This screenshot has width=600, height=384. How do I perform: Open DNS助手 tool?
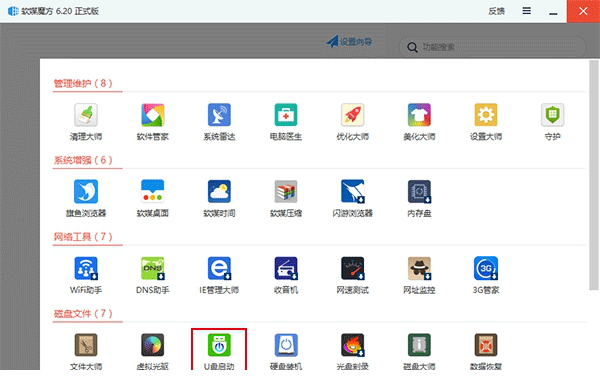pos(152,275)
